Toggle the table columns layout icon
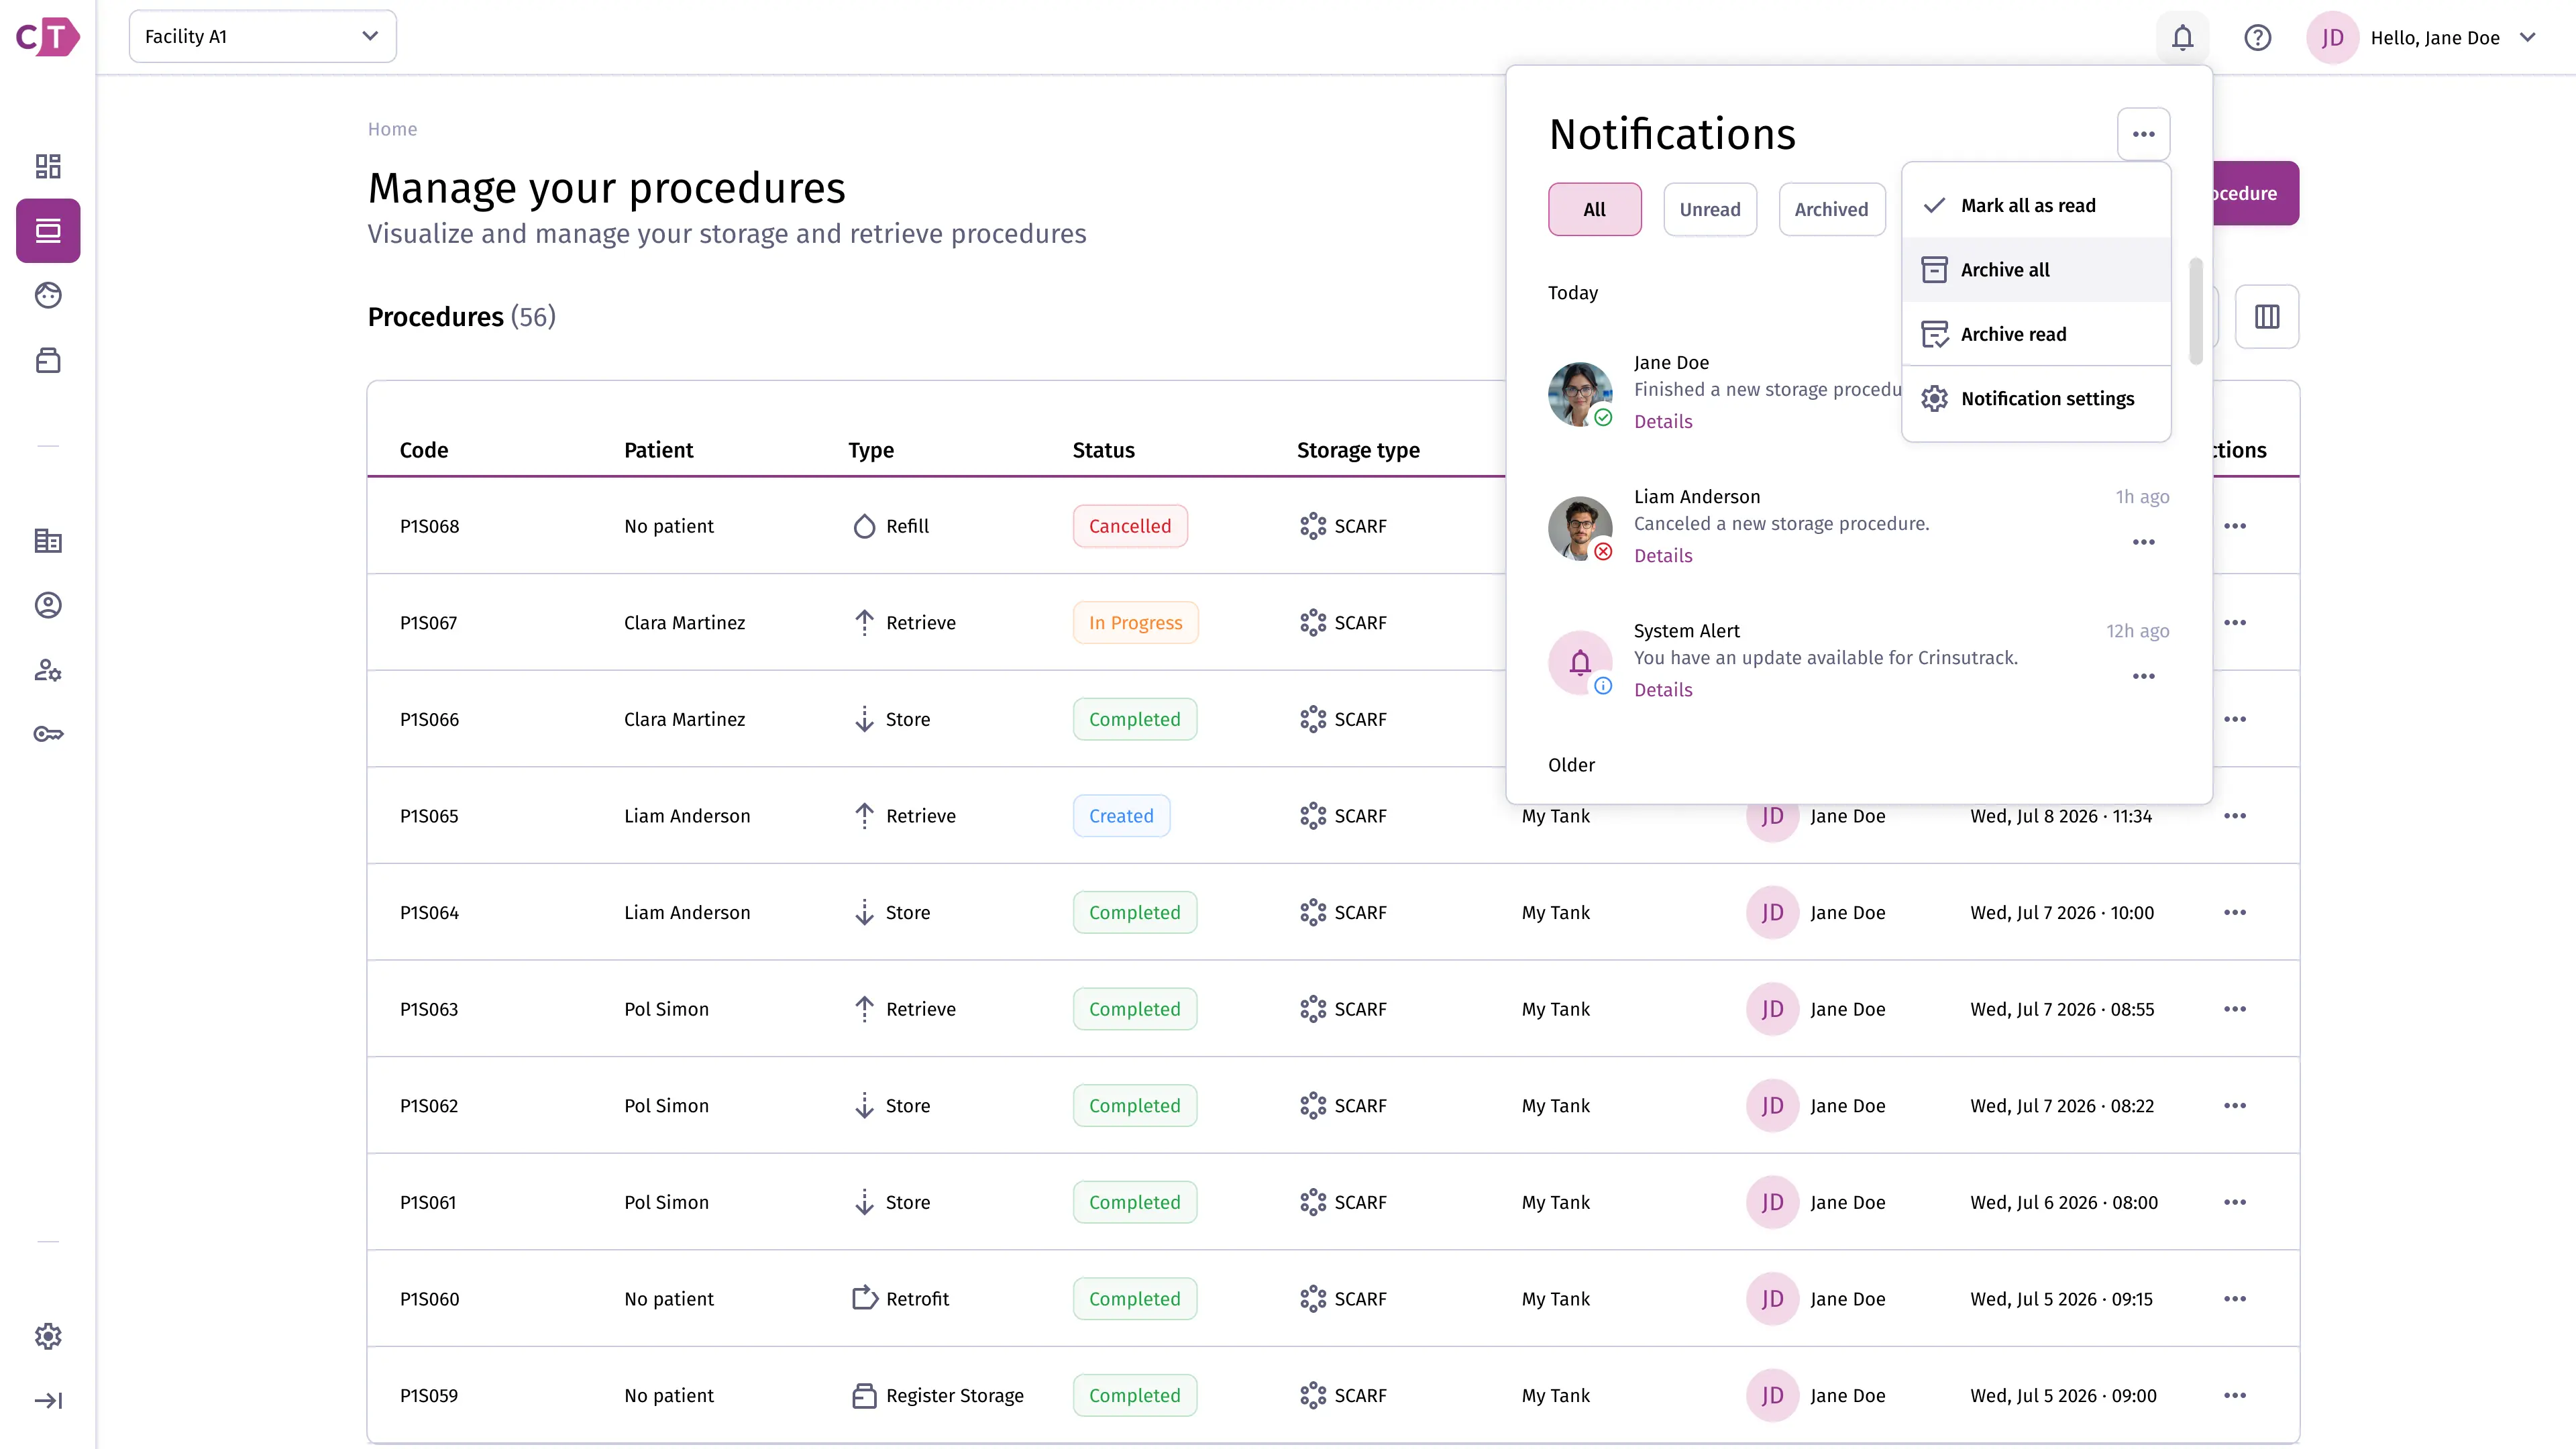Viewport: 2576px width, 1449px height. coord(2266,317)
